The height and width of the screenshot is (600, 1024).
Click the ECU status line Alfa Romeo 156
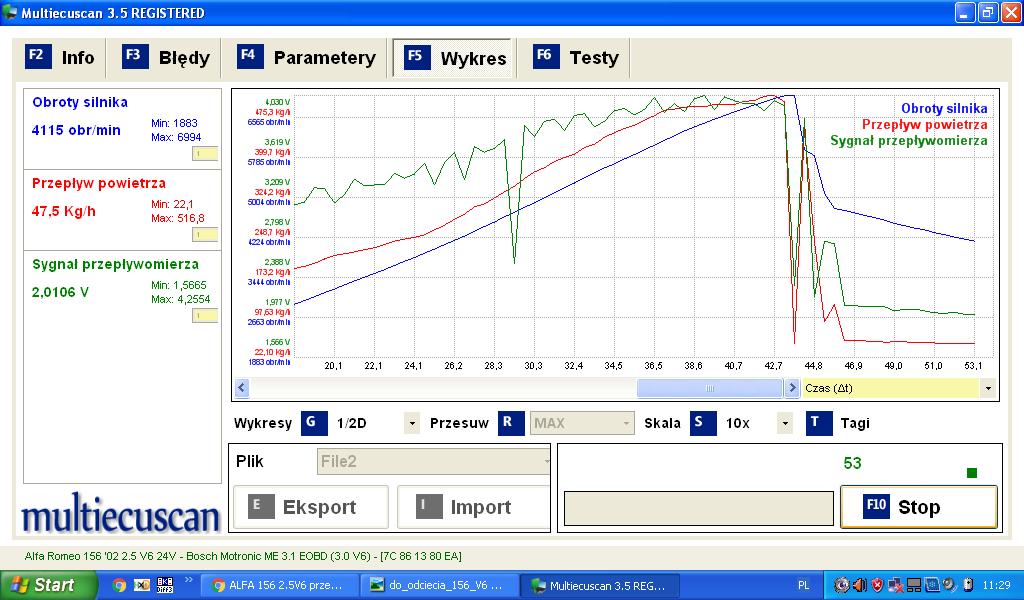tap(243, 556)
